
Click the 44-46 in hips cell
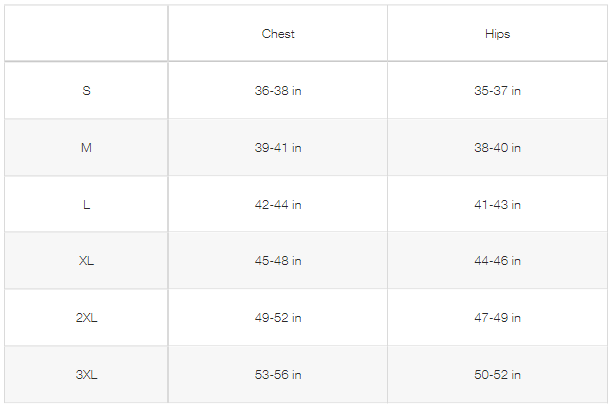coord(497,261)
